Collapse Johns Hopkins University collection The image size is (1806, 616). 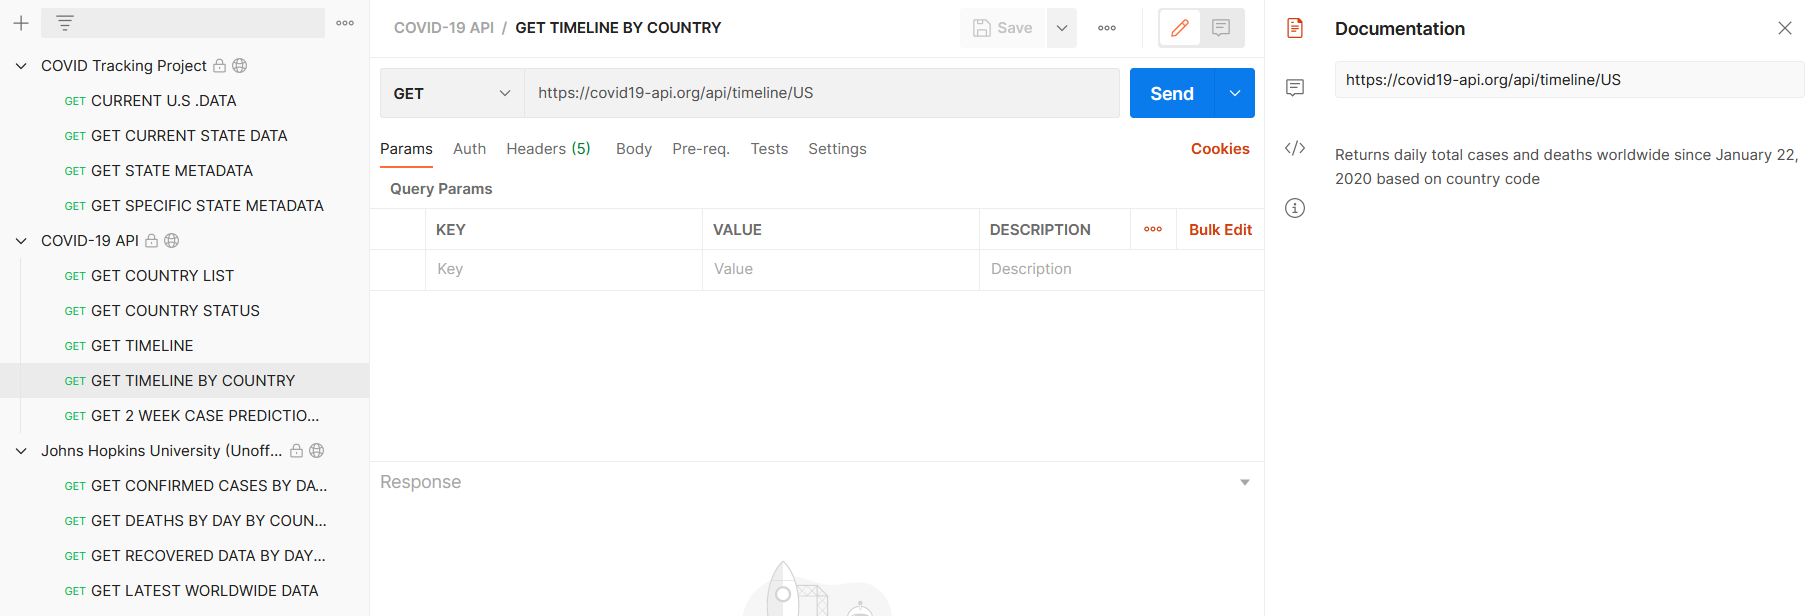tap(21, 451)
